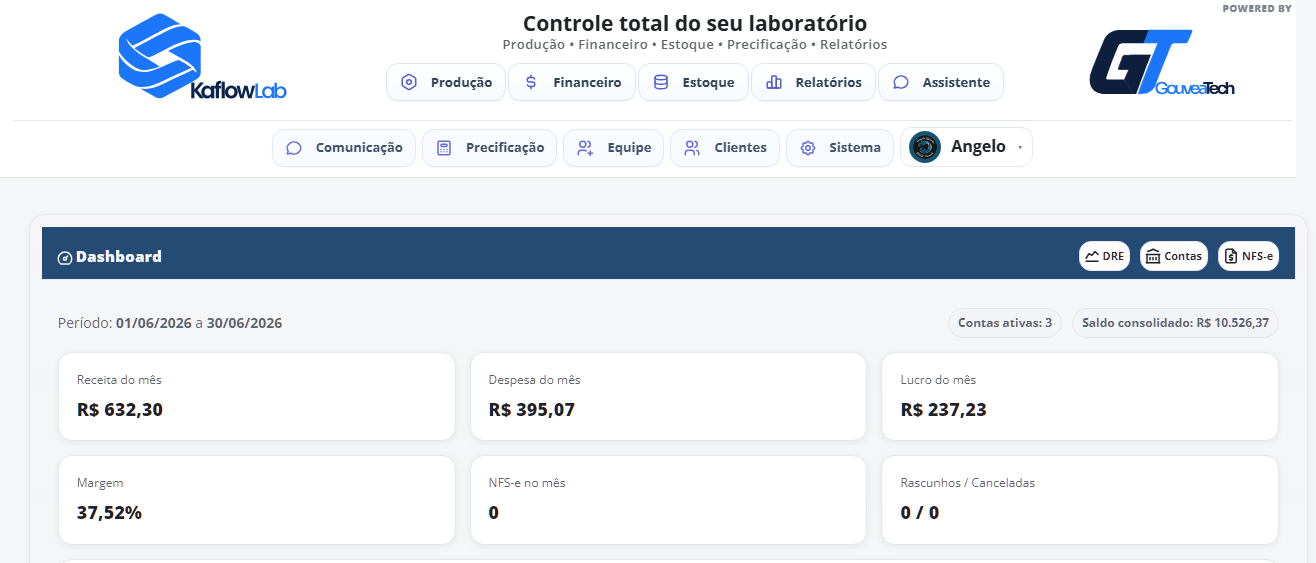Click the margin value 37,52%
The image size is (1316, 563).
pos(110,513)
